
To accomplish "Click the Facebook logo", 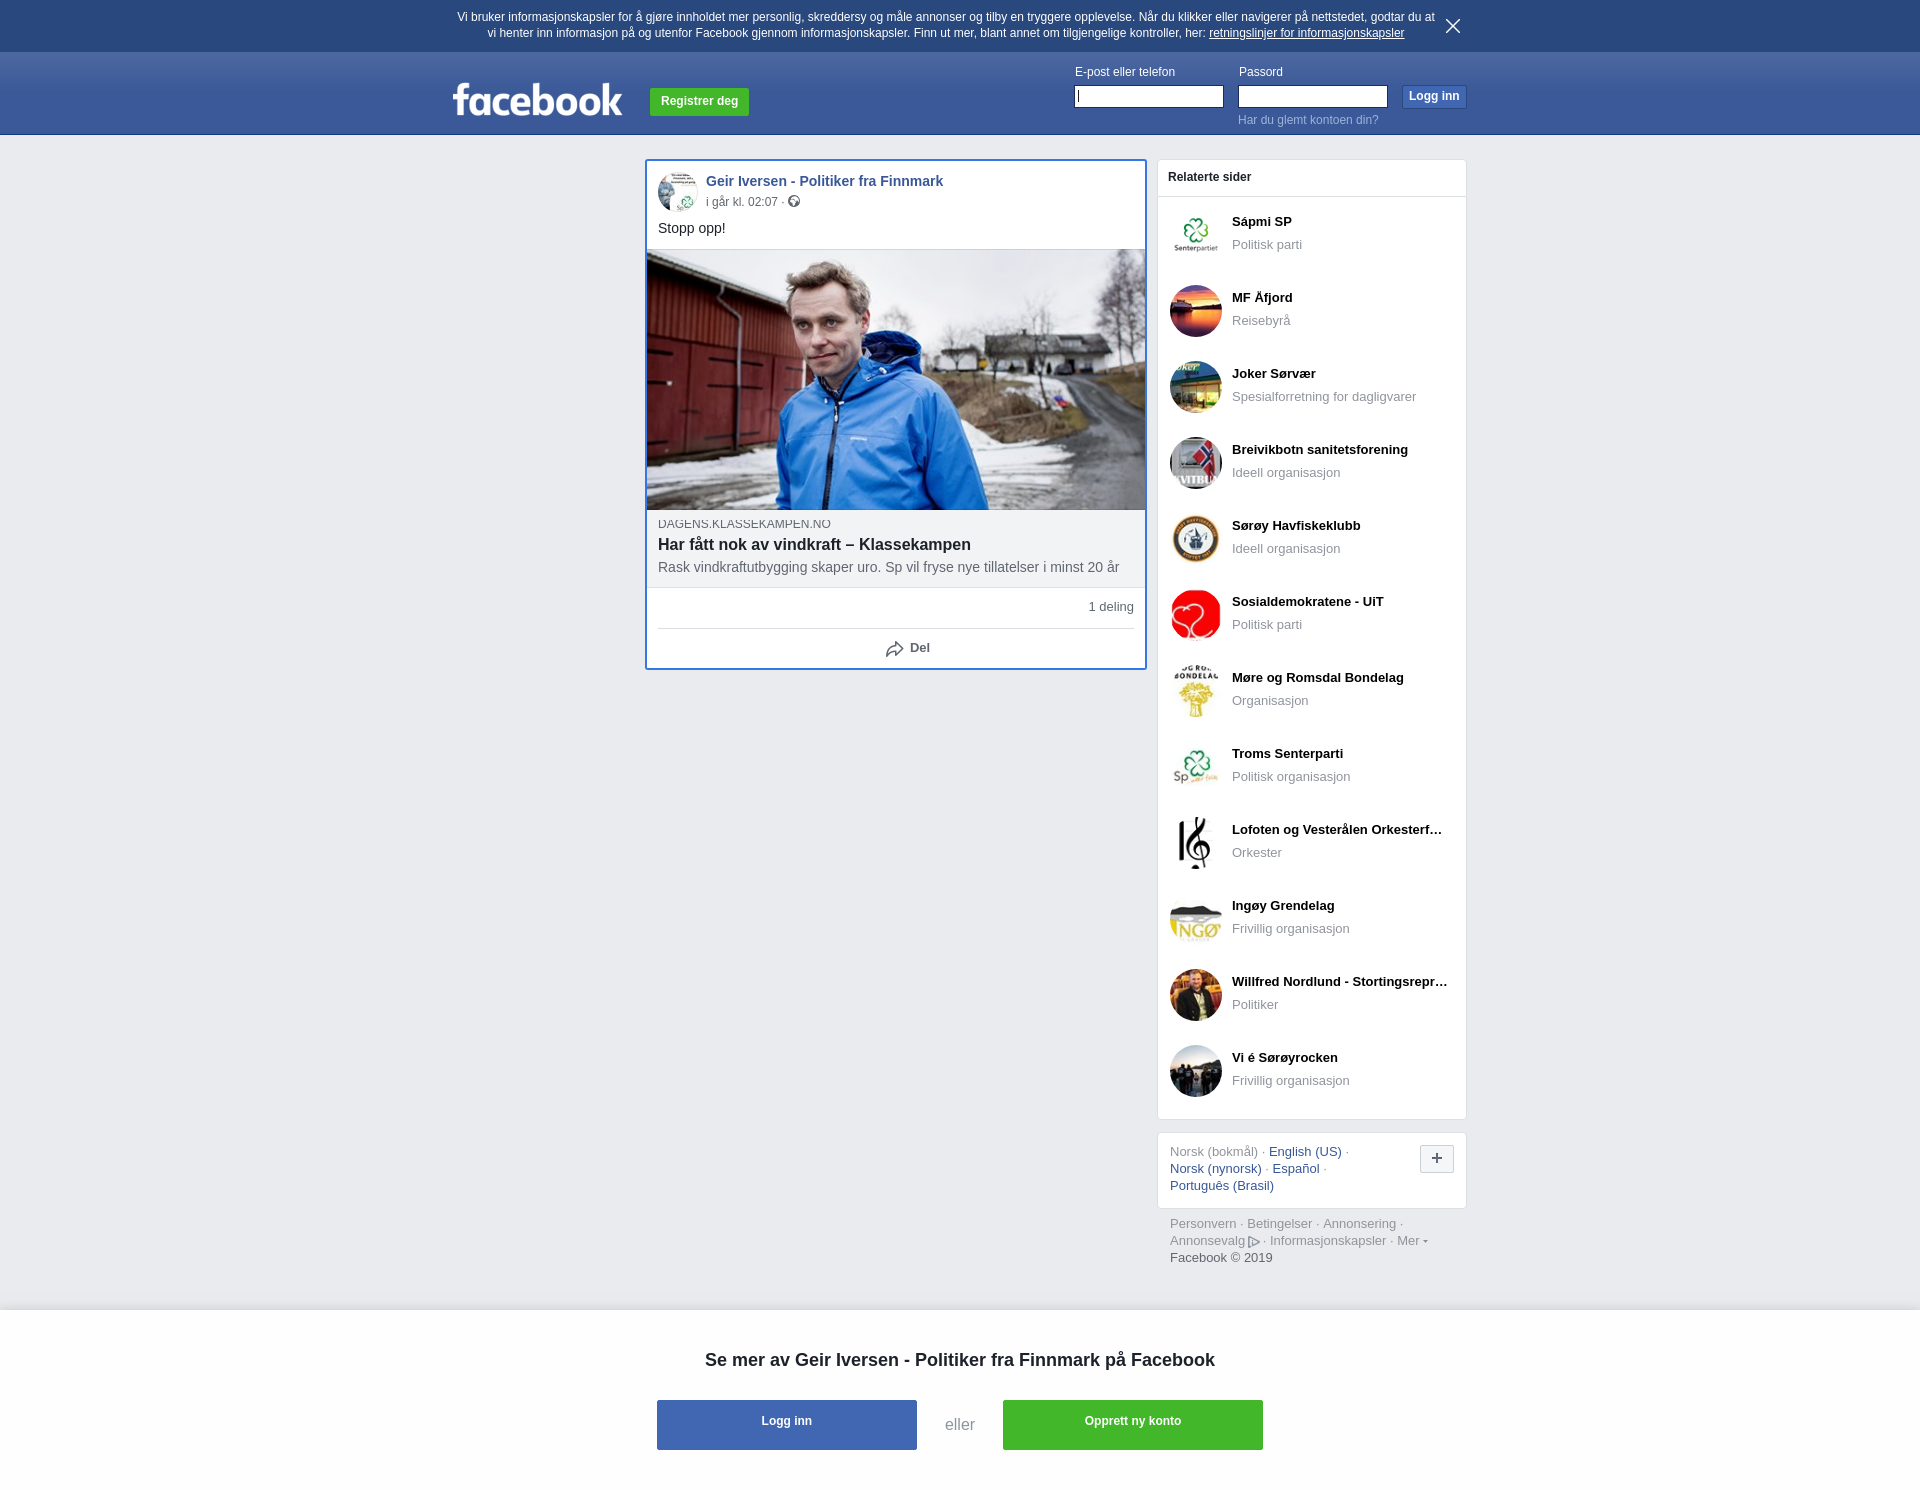I will tap(537, 100).
